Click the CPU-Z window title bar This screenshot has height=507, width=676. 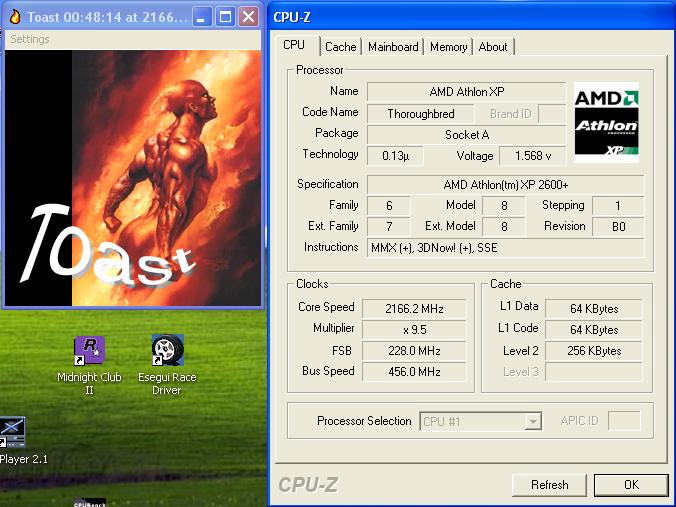click(472, 17)
